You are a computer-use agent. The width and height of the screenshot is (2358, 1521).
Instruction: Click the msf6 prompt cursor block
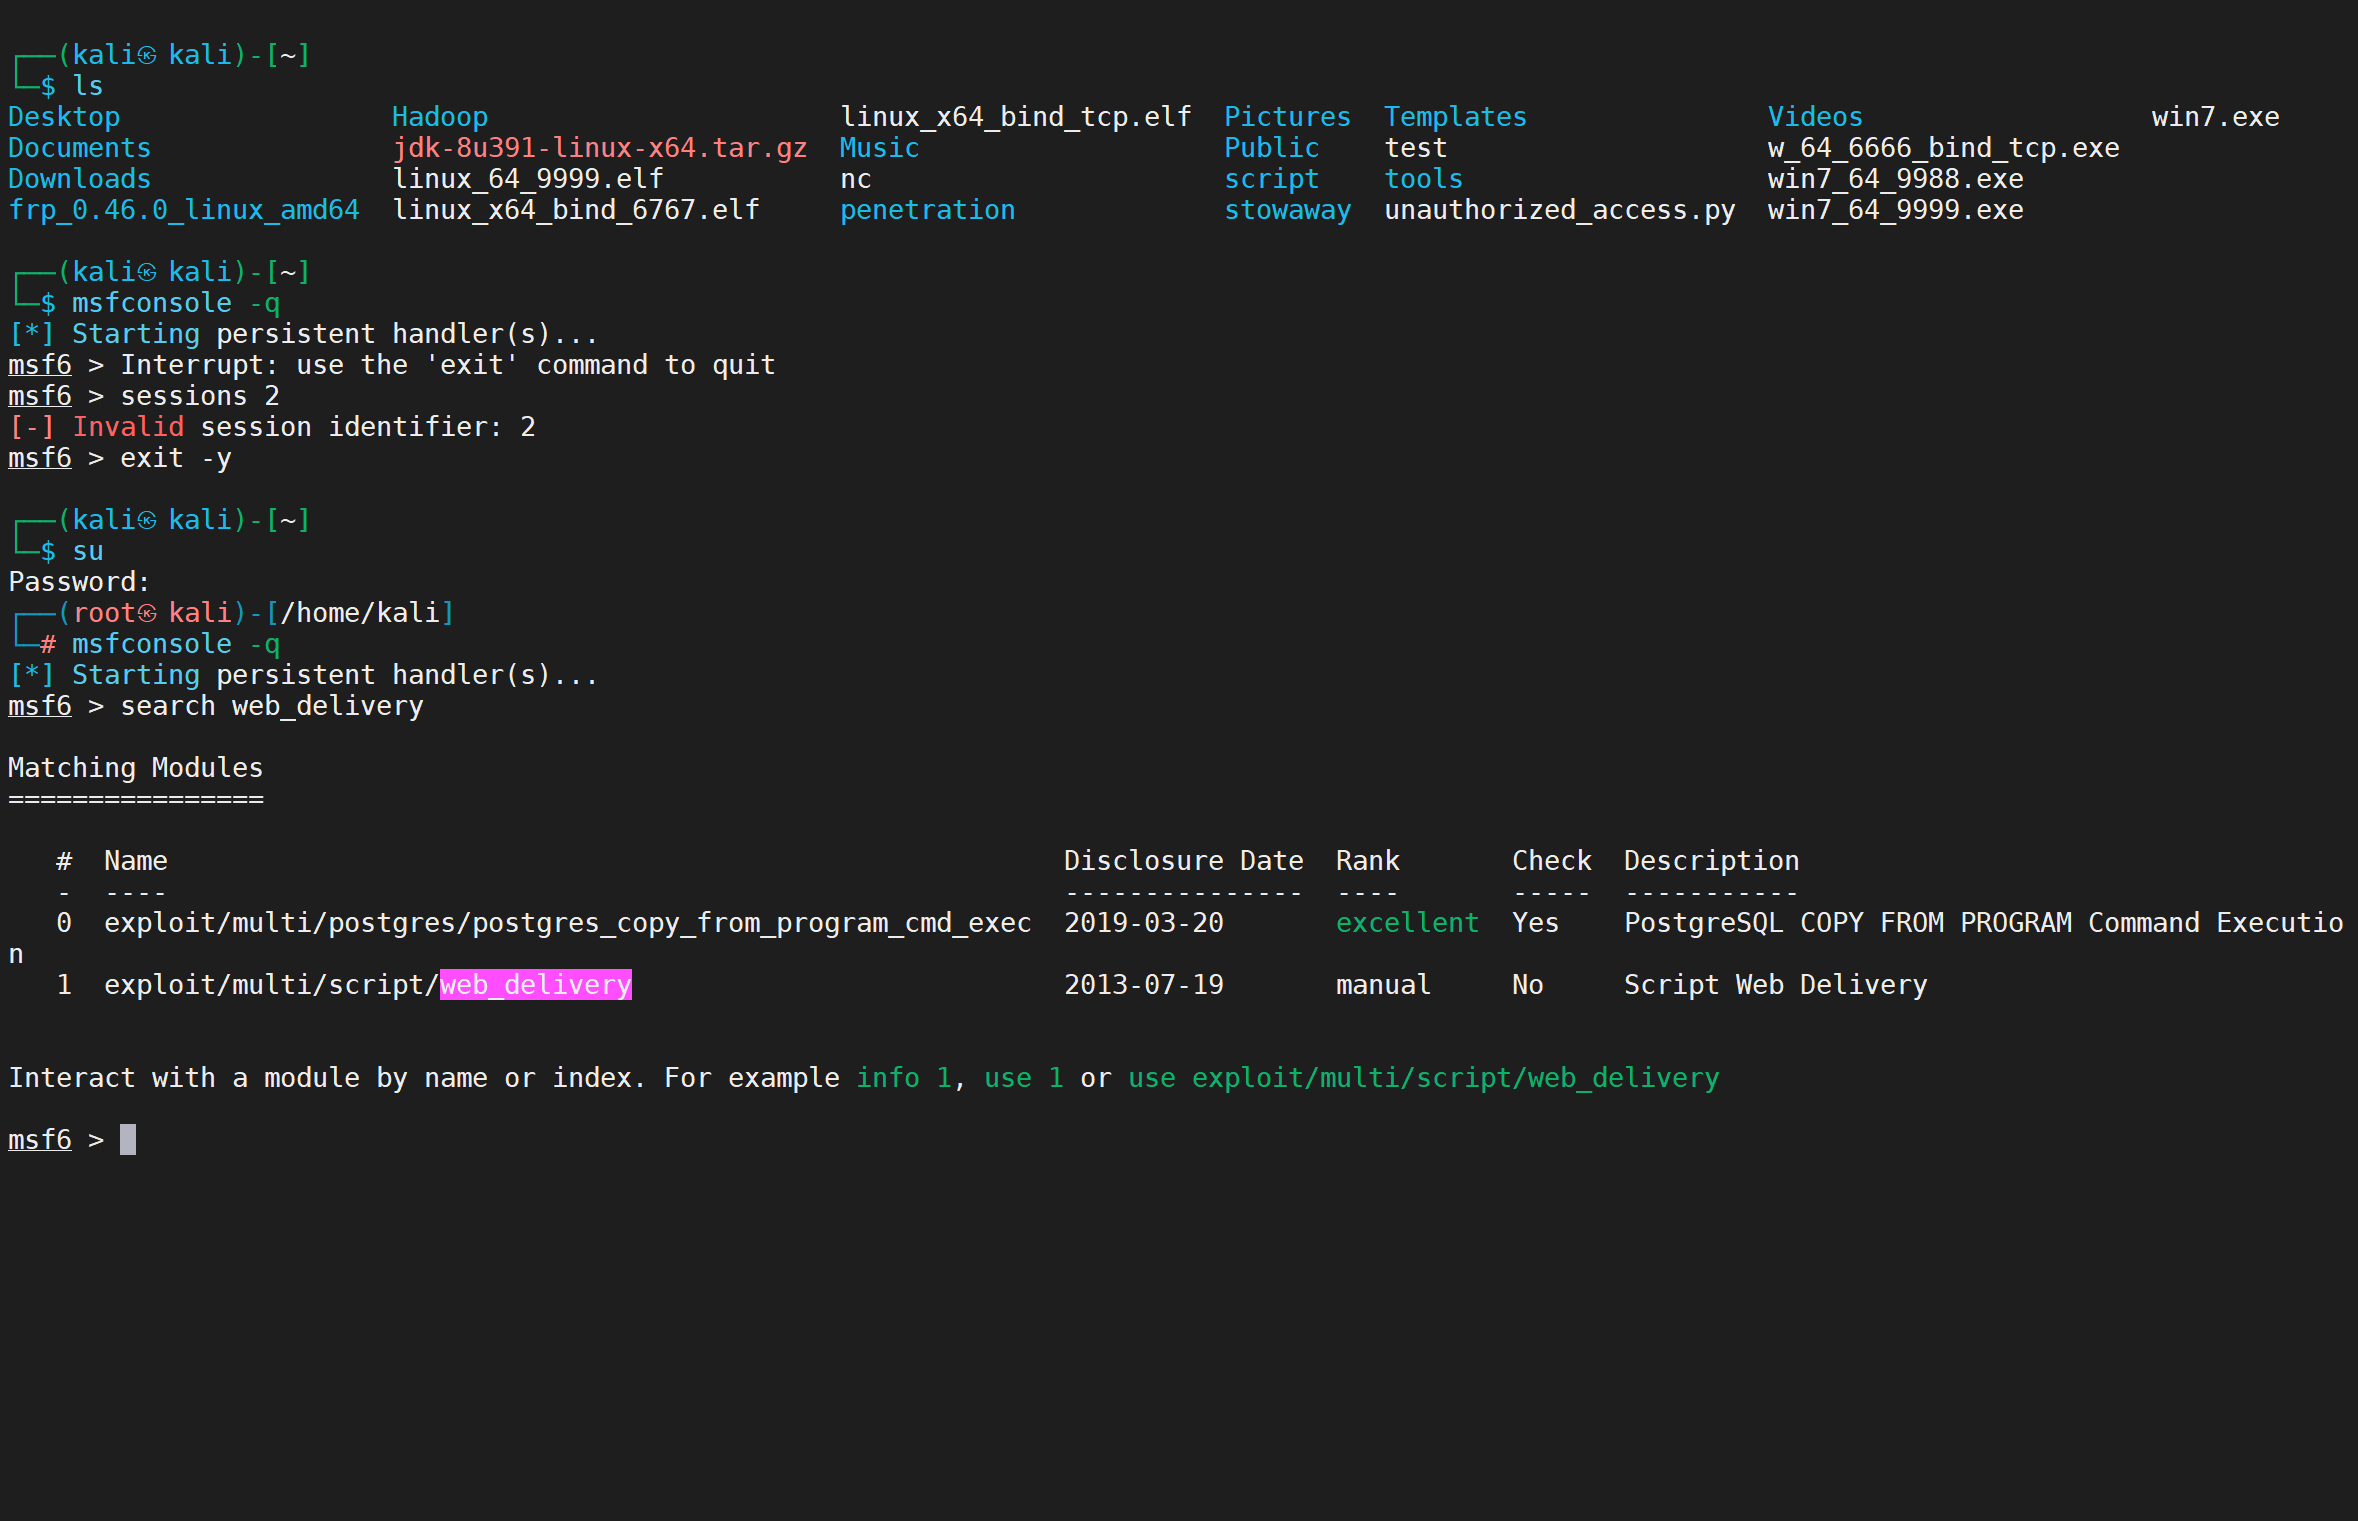(128, 1140)
